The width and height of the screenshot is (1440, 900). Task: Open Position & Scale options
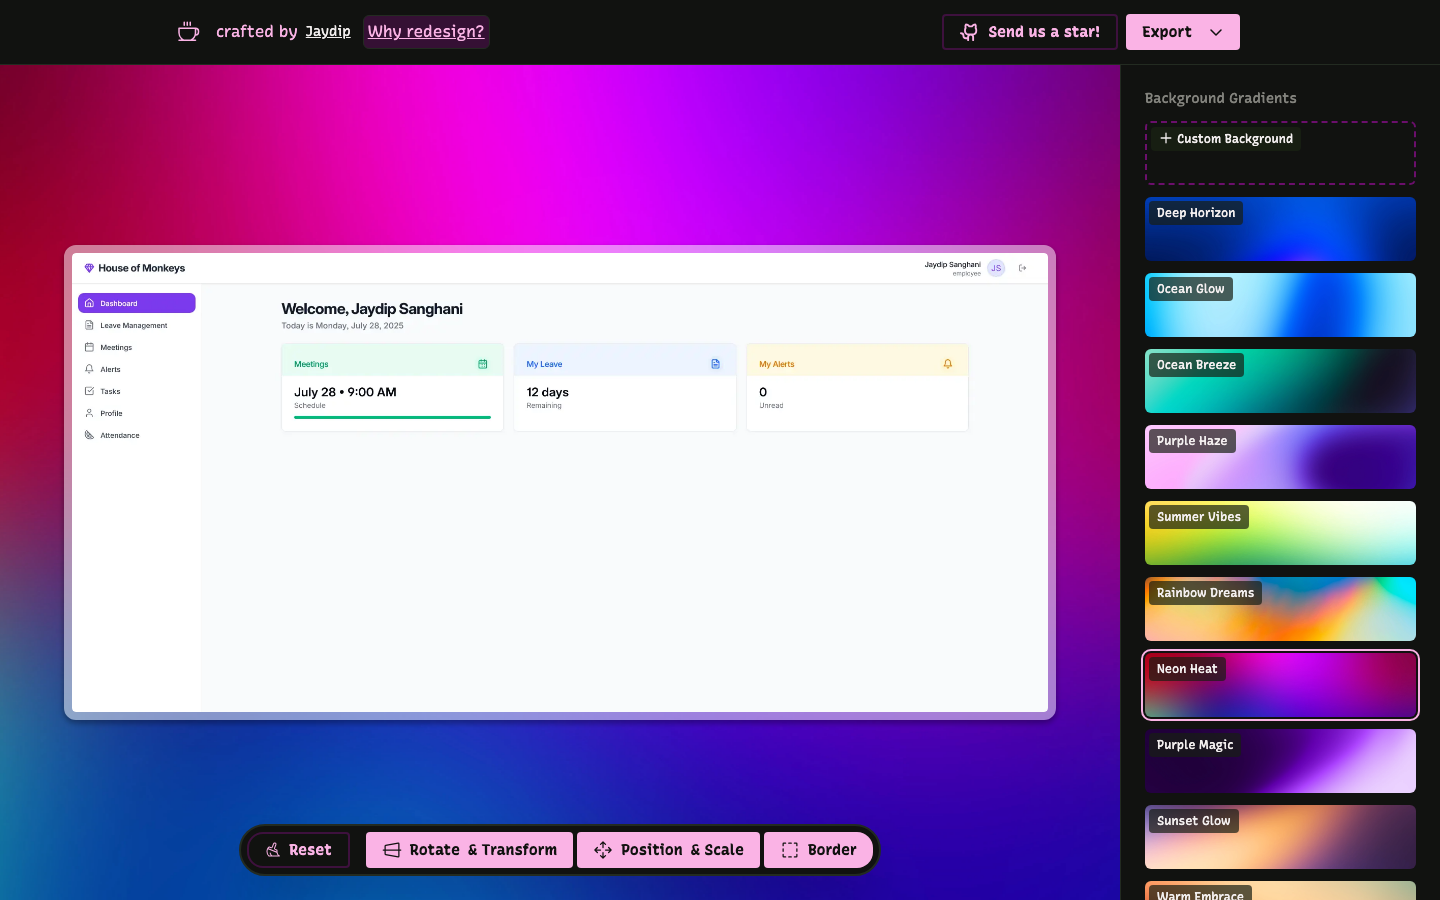click(668, 850)
